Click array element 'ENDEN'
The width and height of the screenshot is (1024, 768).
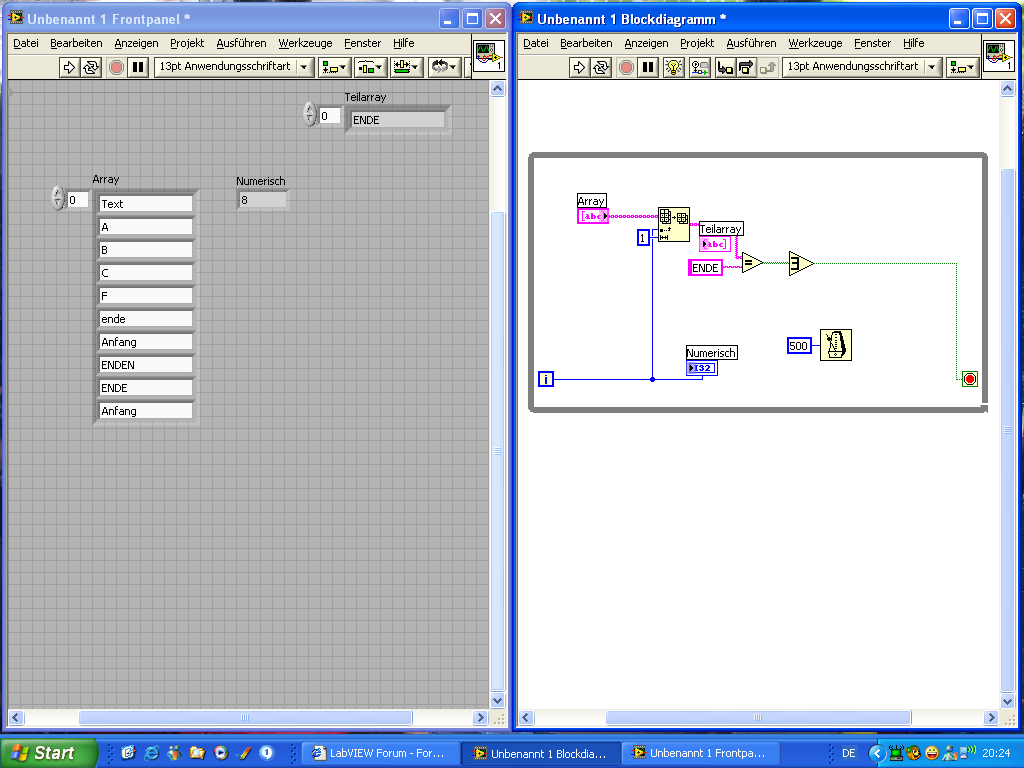point(146,365)
